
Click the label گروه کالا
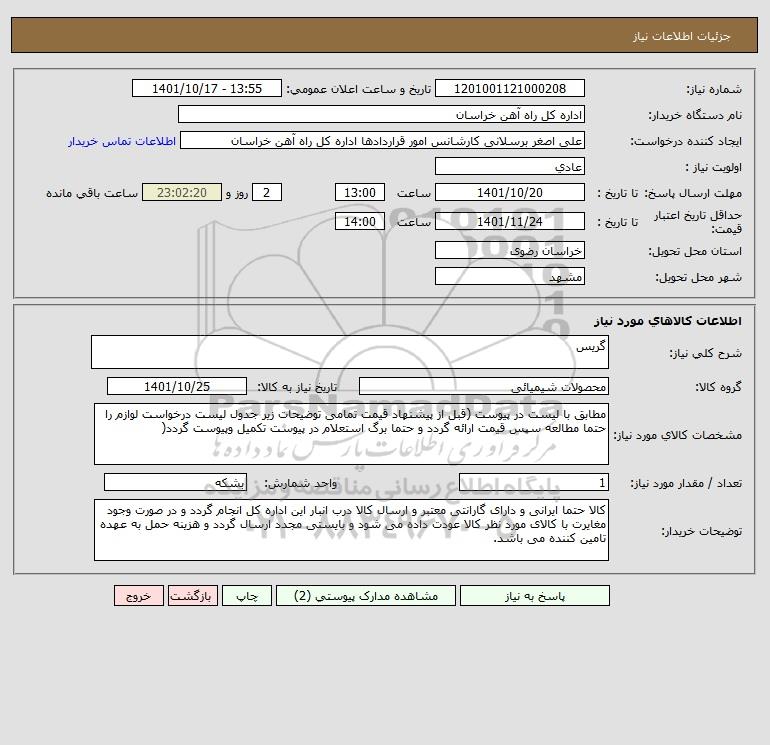pyautogui.click(x=718, y=387)
